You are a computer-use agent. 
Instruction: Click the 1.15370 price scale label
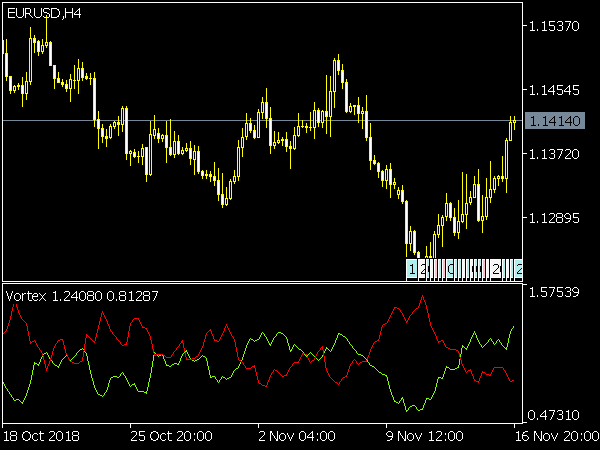coord(554,26)
